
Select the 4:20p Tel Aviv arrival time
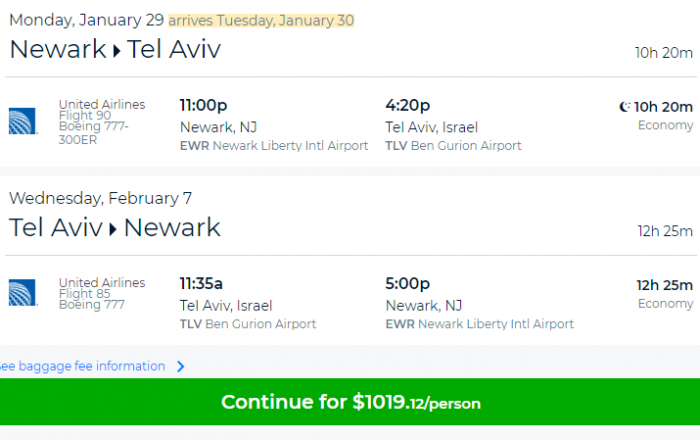[x=408, y=105]
